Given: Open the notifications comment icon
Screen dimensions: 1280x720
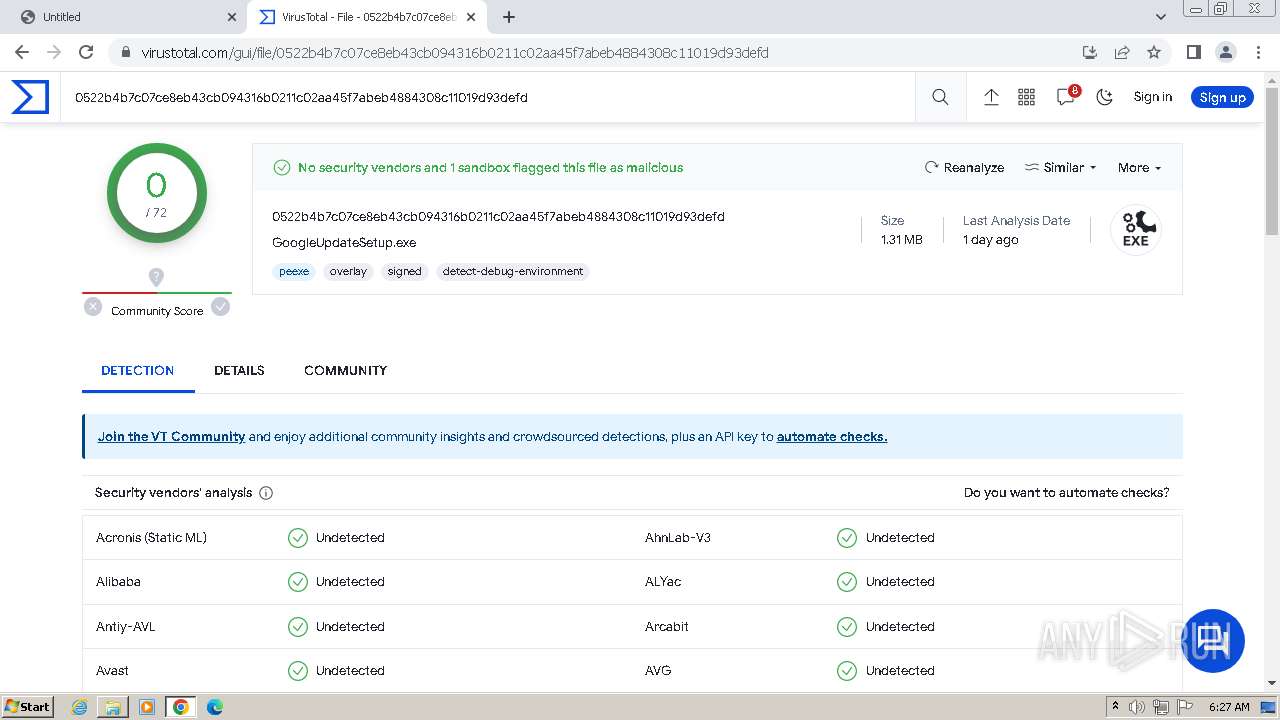Looking at the screenshot, I should pyautogui.click(x=1066, y=96).
